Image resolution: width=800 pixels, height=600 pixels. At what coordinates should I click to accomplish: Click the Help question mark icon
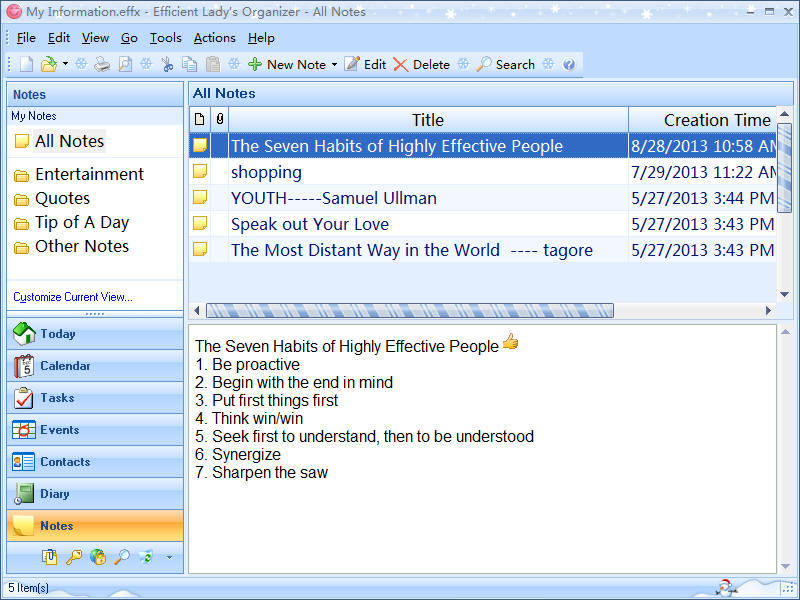coord(569,64)
